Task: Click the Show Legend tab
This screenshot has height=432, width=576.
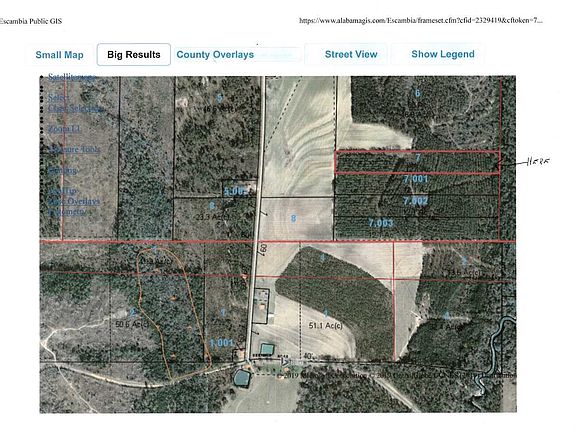Action: 443,54
